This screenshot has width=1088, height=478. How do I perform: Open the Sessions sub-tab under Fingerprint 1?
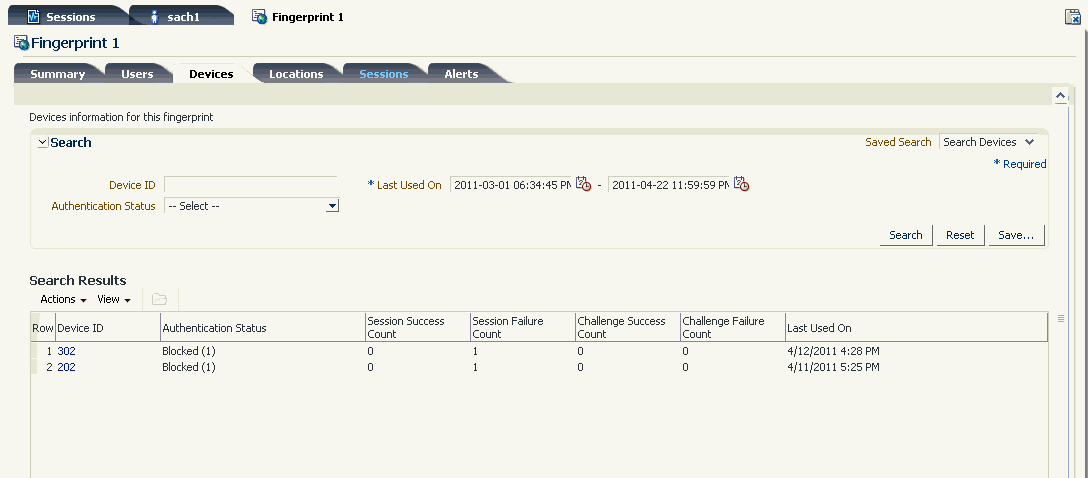click(383, 74)
